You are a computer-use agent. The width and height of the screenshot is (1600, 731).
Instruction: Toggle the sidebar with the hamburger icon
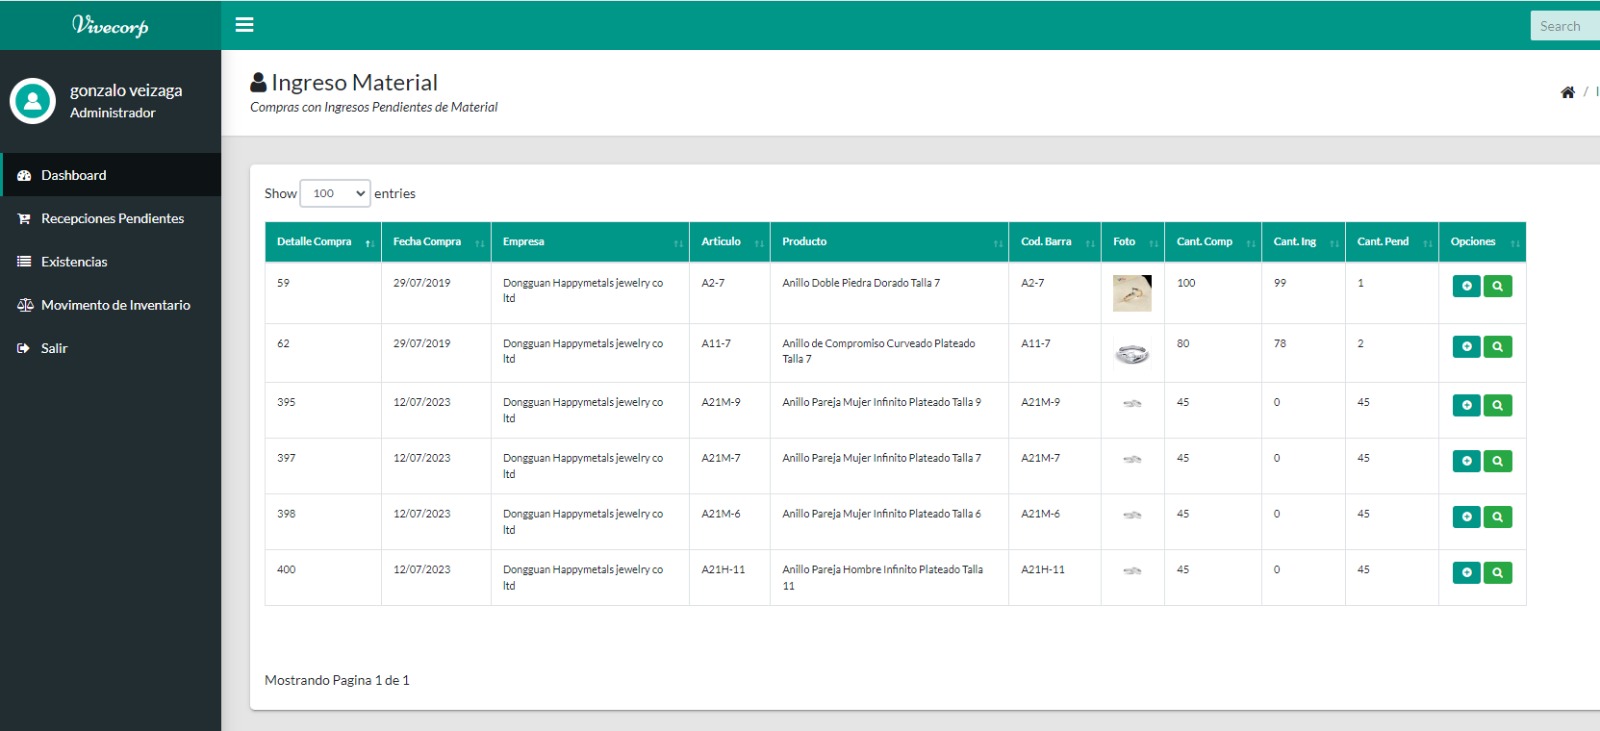[244, 25]
